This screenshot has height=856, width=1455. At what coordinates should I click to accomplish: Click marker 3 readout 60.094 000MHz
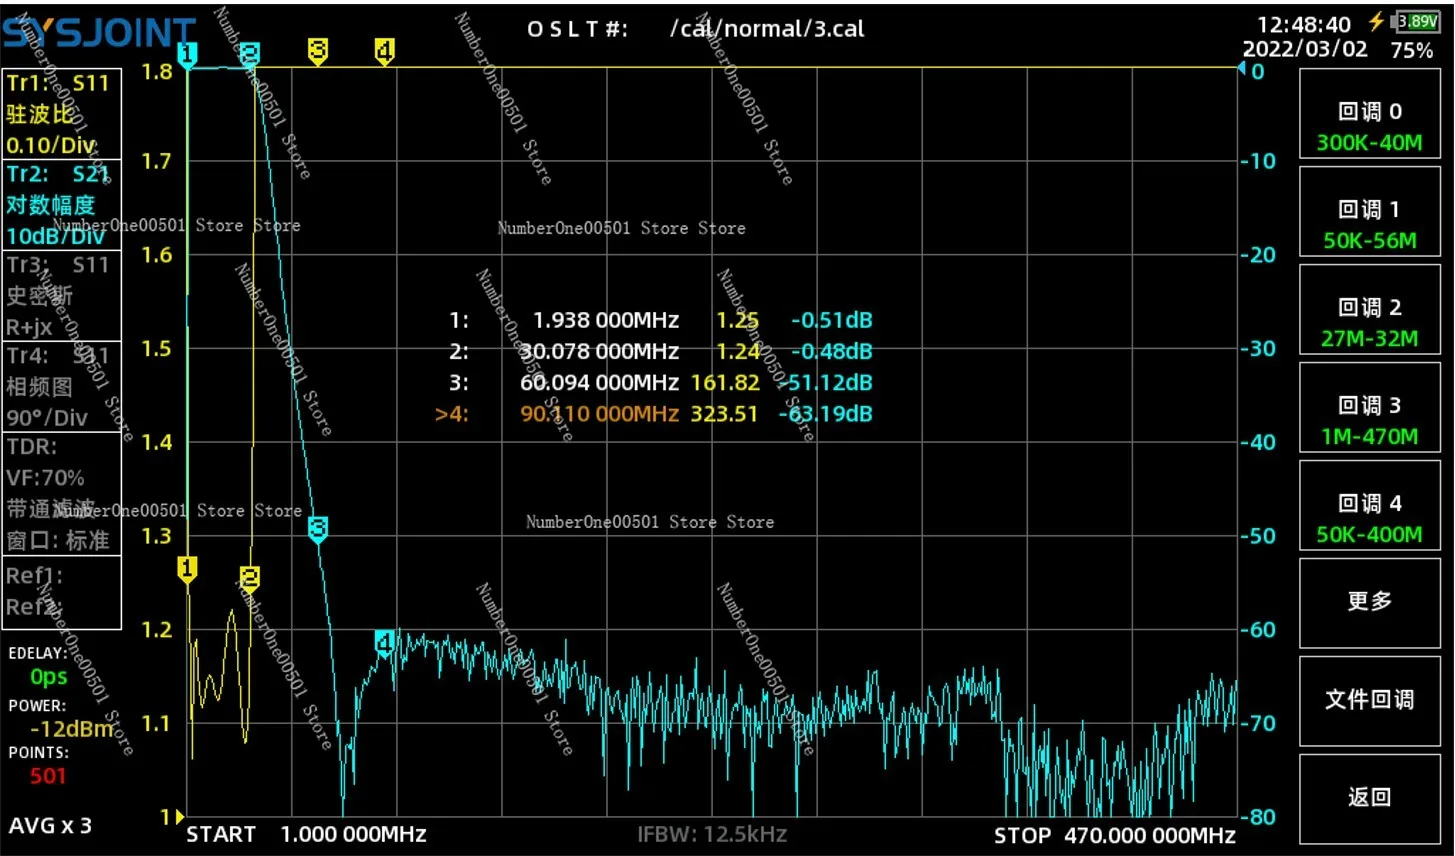(x=599, y=382)
